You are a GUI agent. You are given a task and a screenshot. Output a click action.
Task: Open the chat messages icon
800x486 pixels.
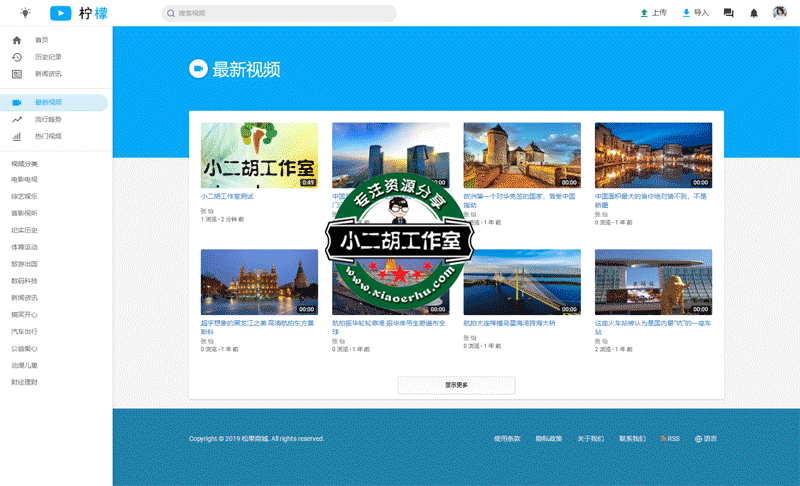[x=728, y=13]
